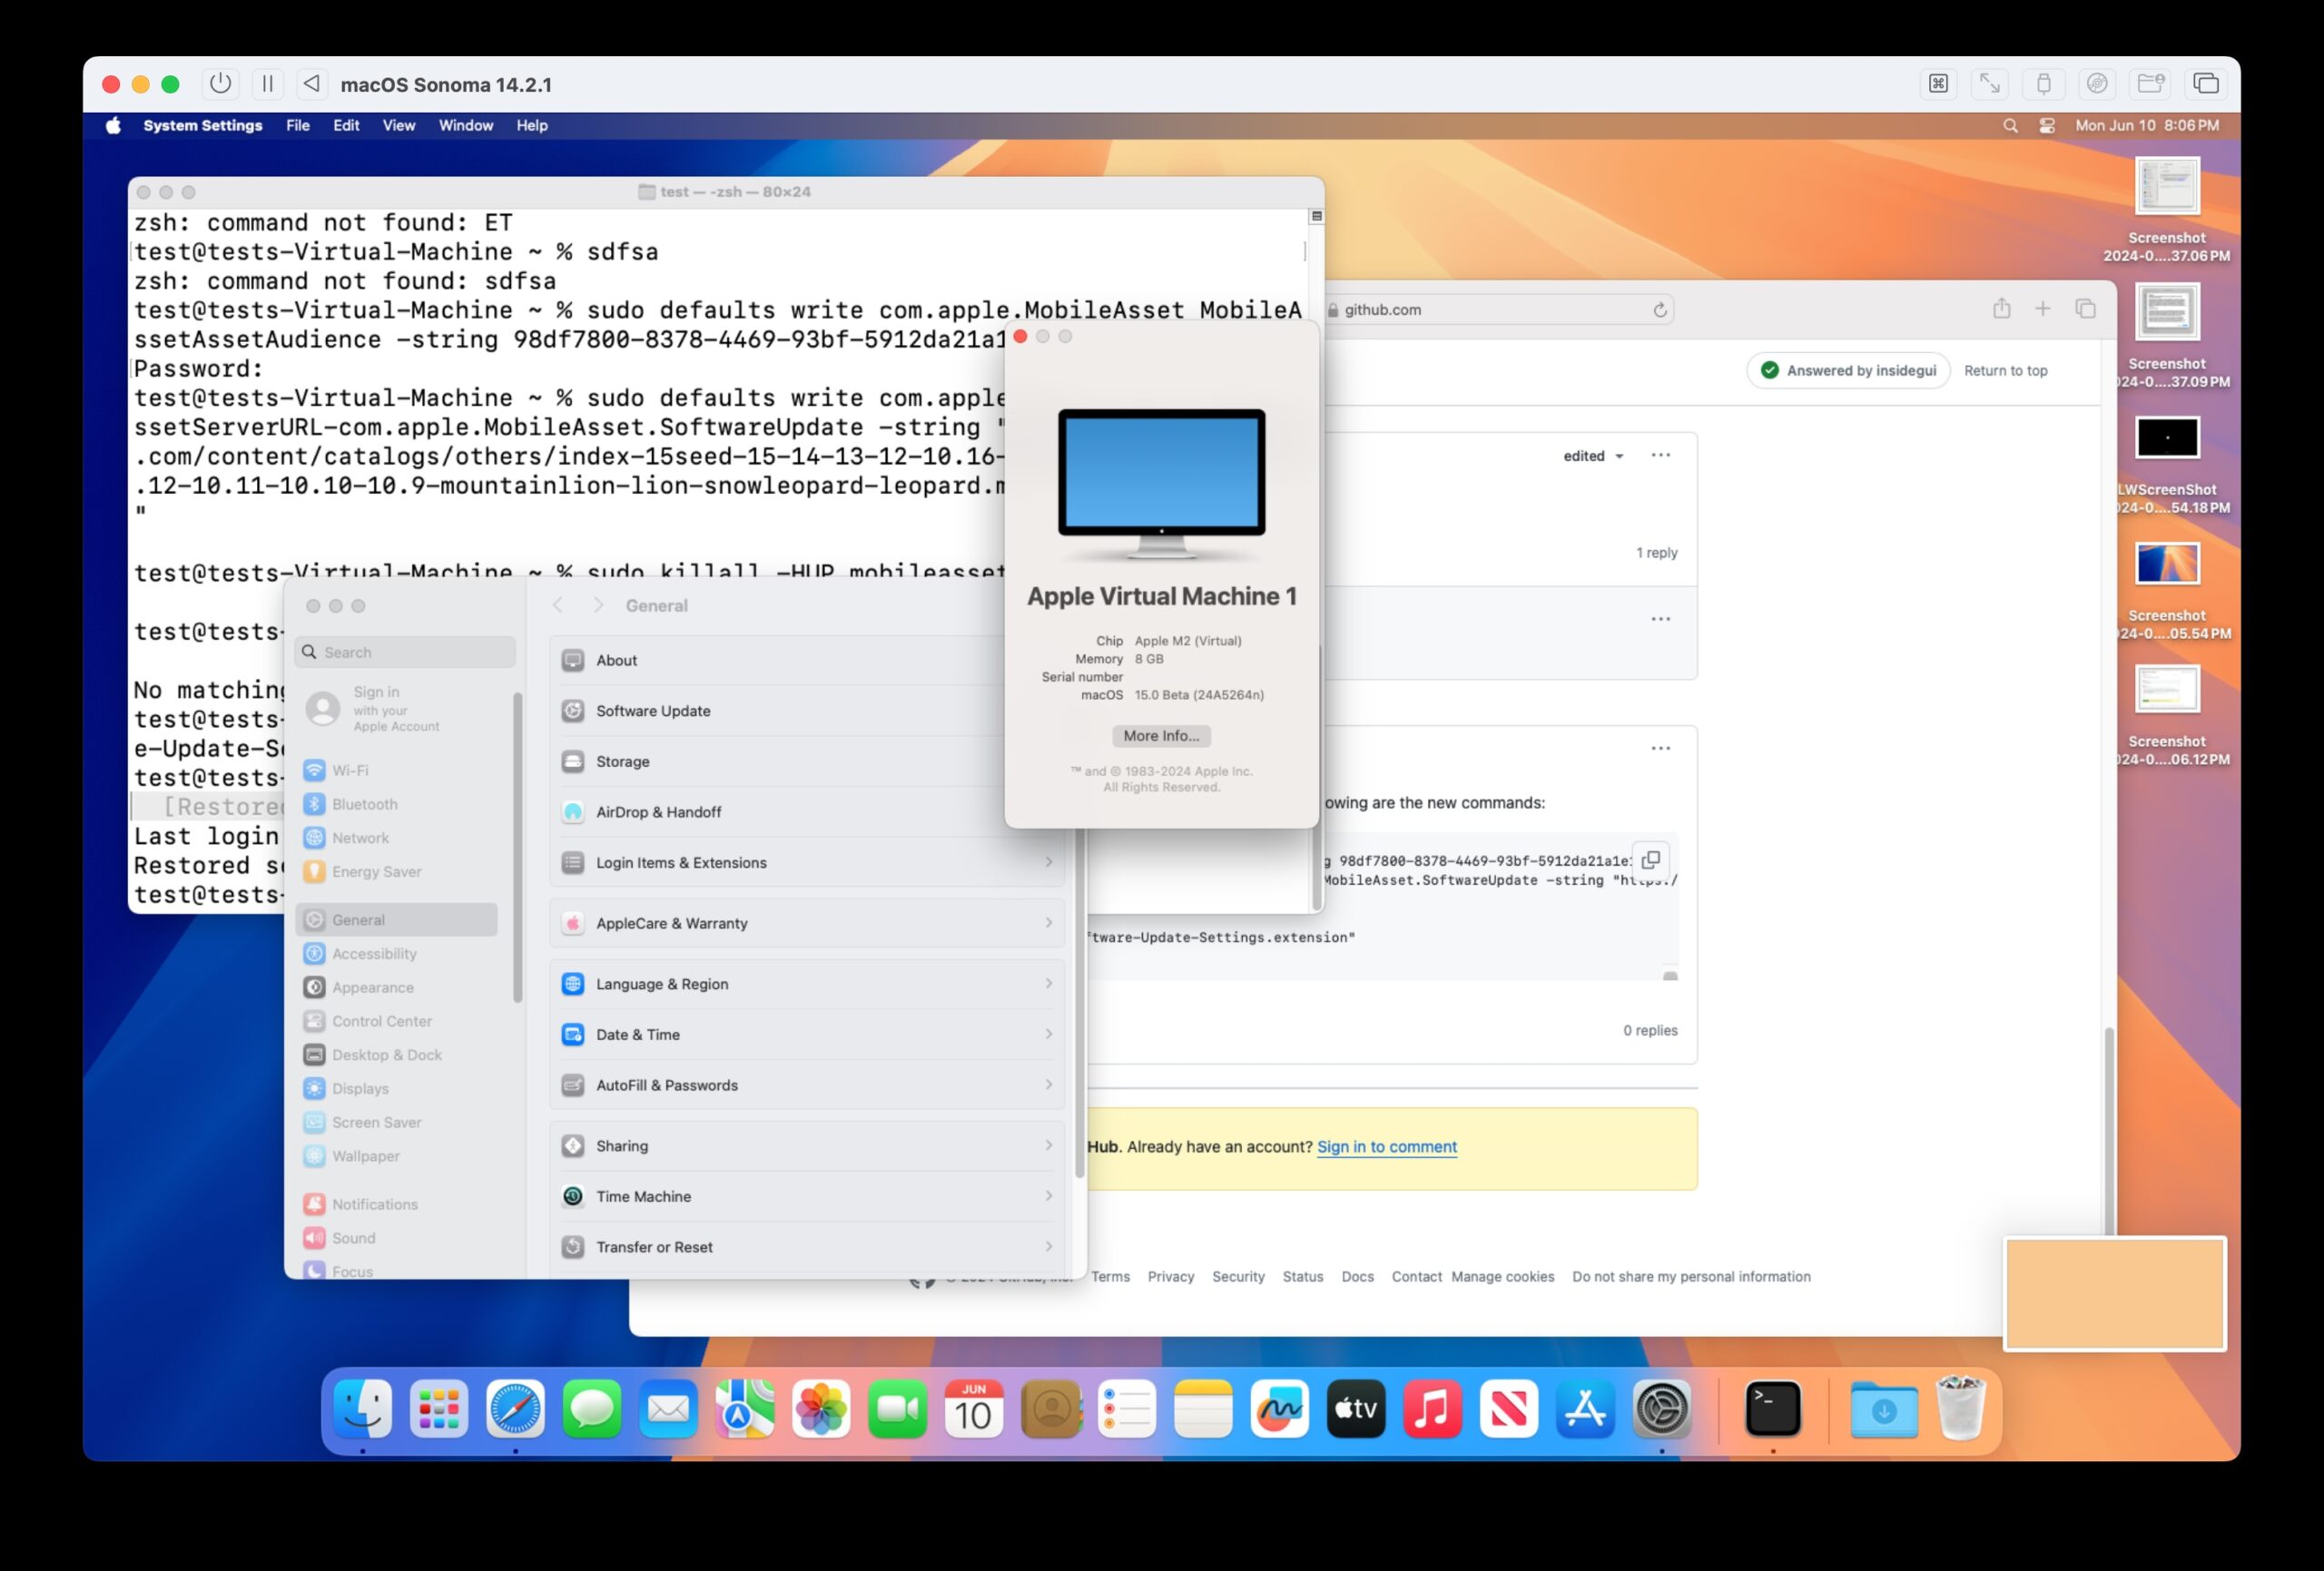The width and height of the screenshot is (2324, 1571).
Task: Select Software Update in General settings
Action: pos(653,711)
